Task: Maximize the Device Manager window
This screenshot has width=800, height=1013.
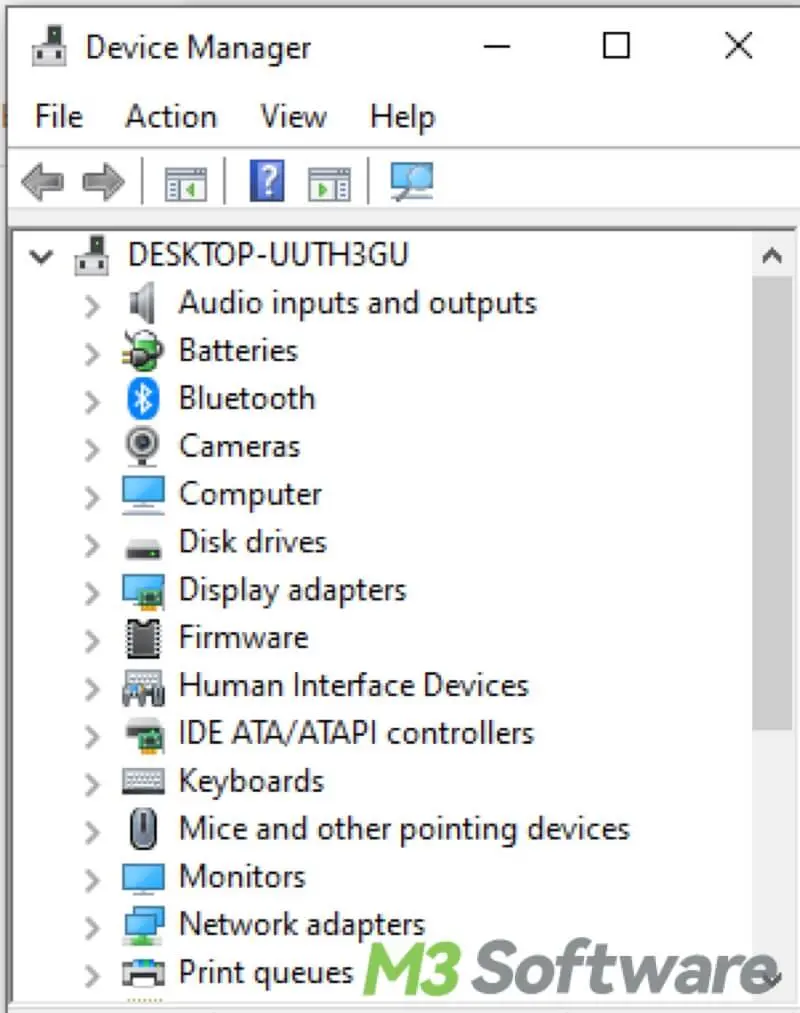Action: pyautogui.click(x=616, y=47)
